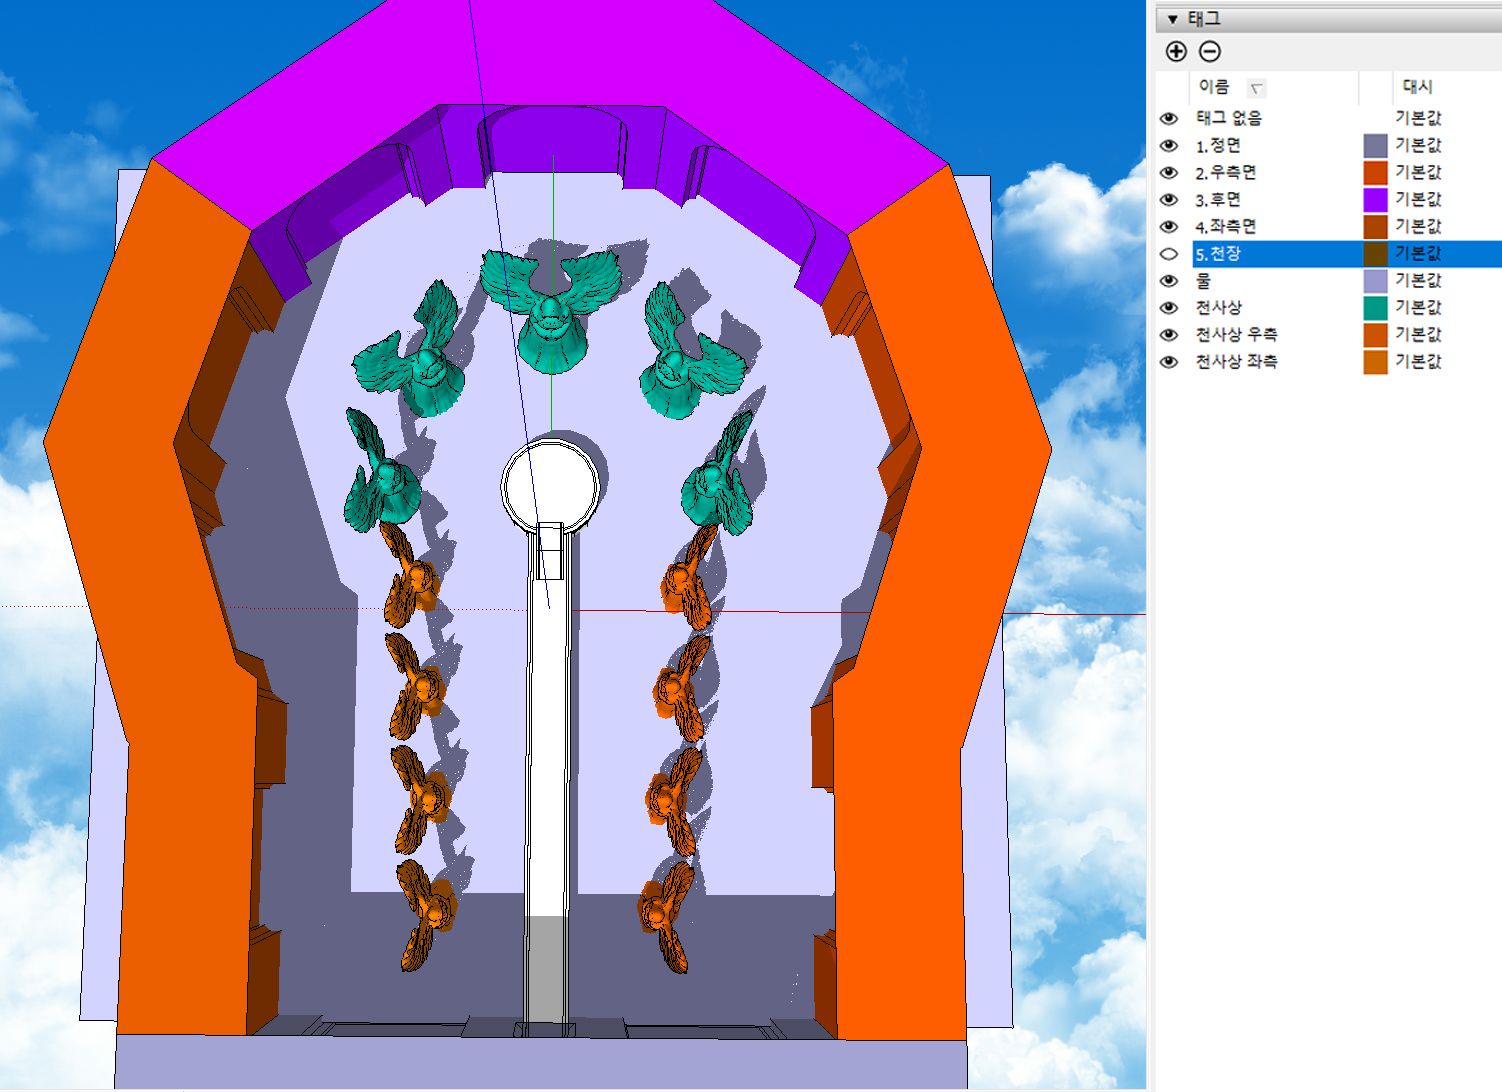The height and width of the screenshot is (1092, 1502).
Task: Click the add tag plus icon
Action: (1176, 52)
